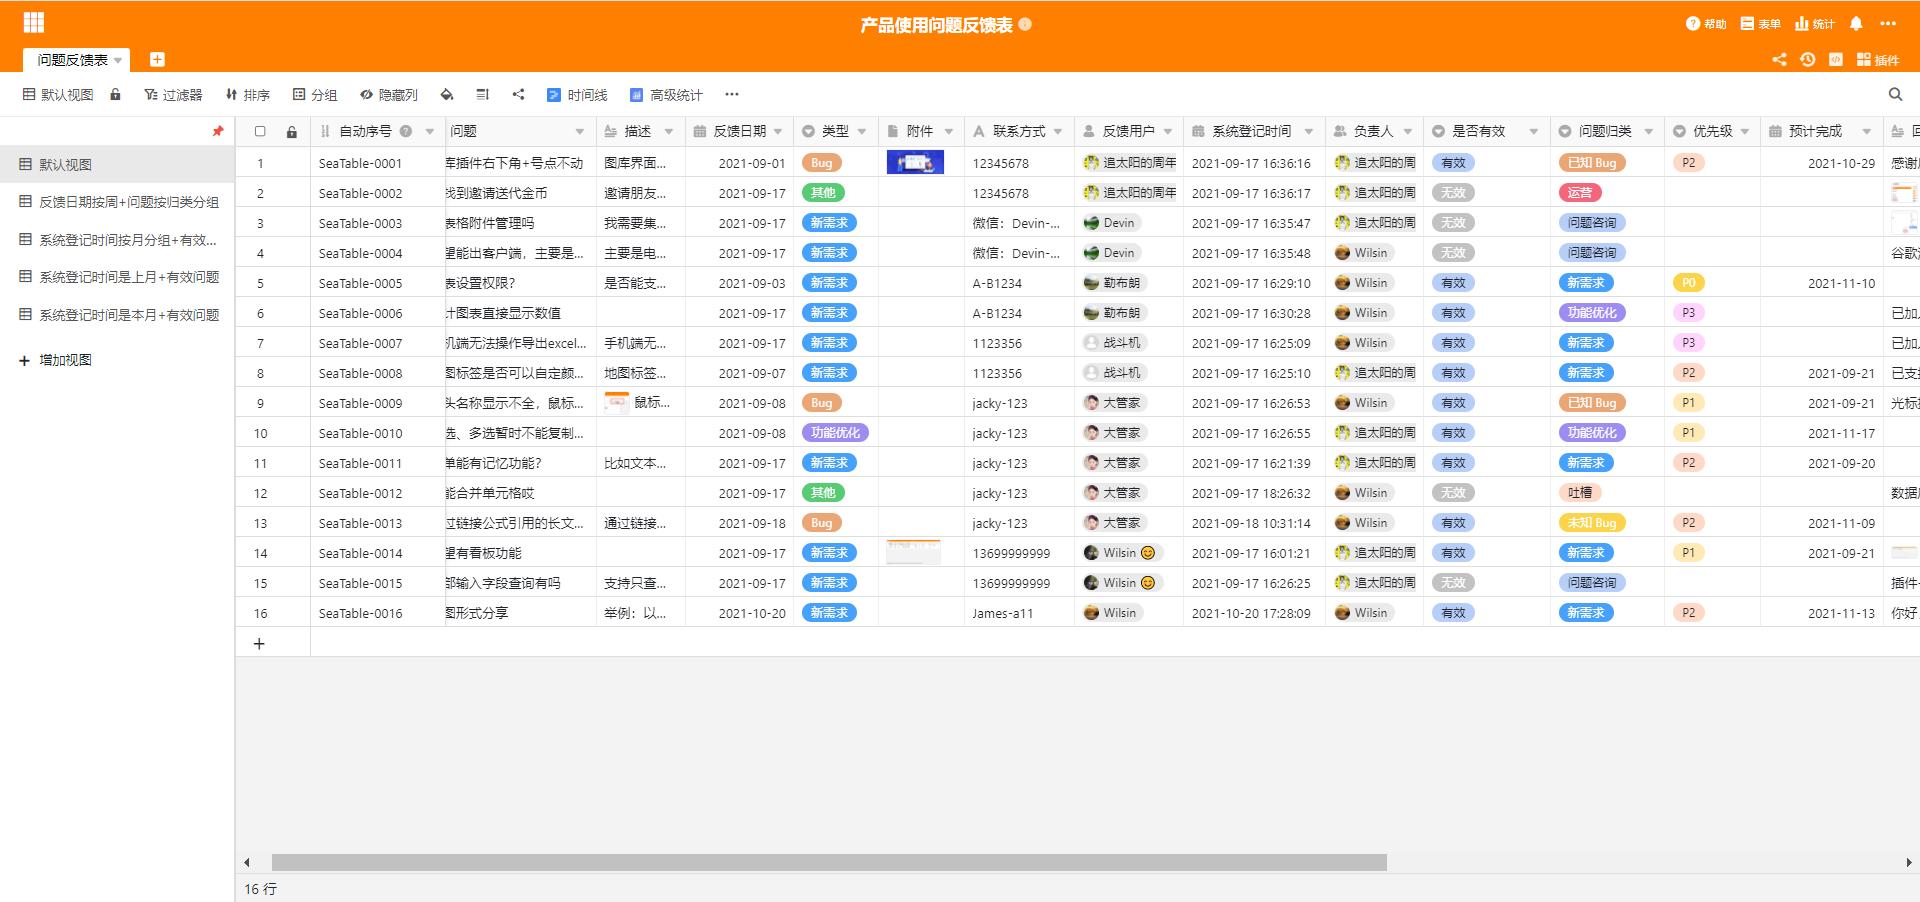Open the 类型 column header dropdown
This screenshot has width=1920, height=902.
click(x=862, y=131)
